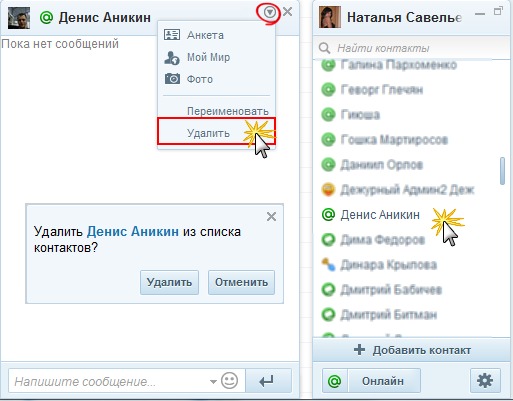Close the delete confirmation dialog

pyautogui.click(x=271, y=217)
